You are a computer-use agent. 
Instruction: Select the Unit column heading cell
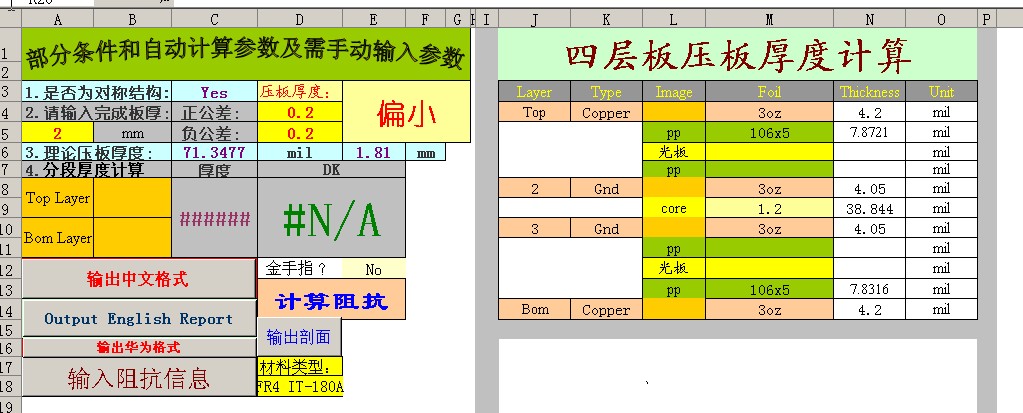(x=941, y=91)
